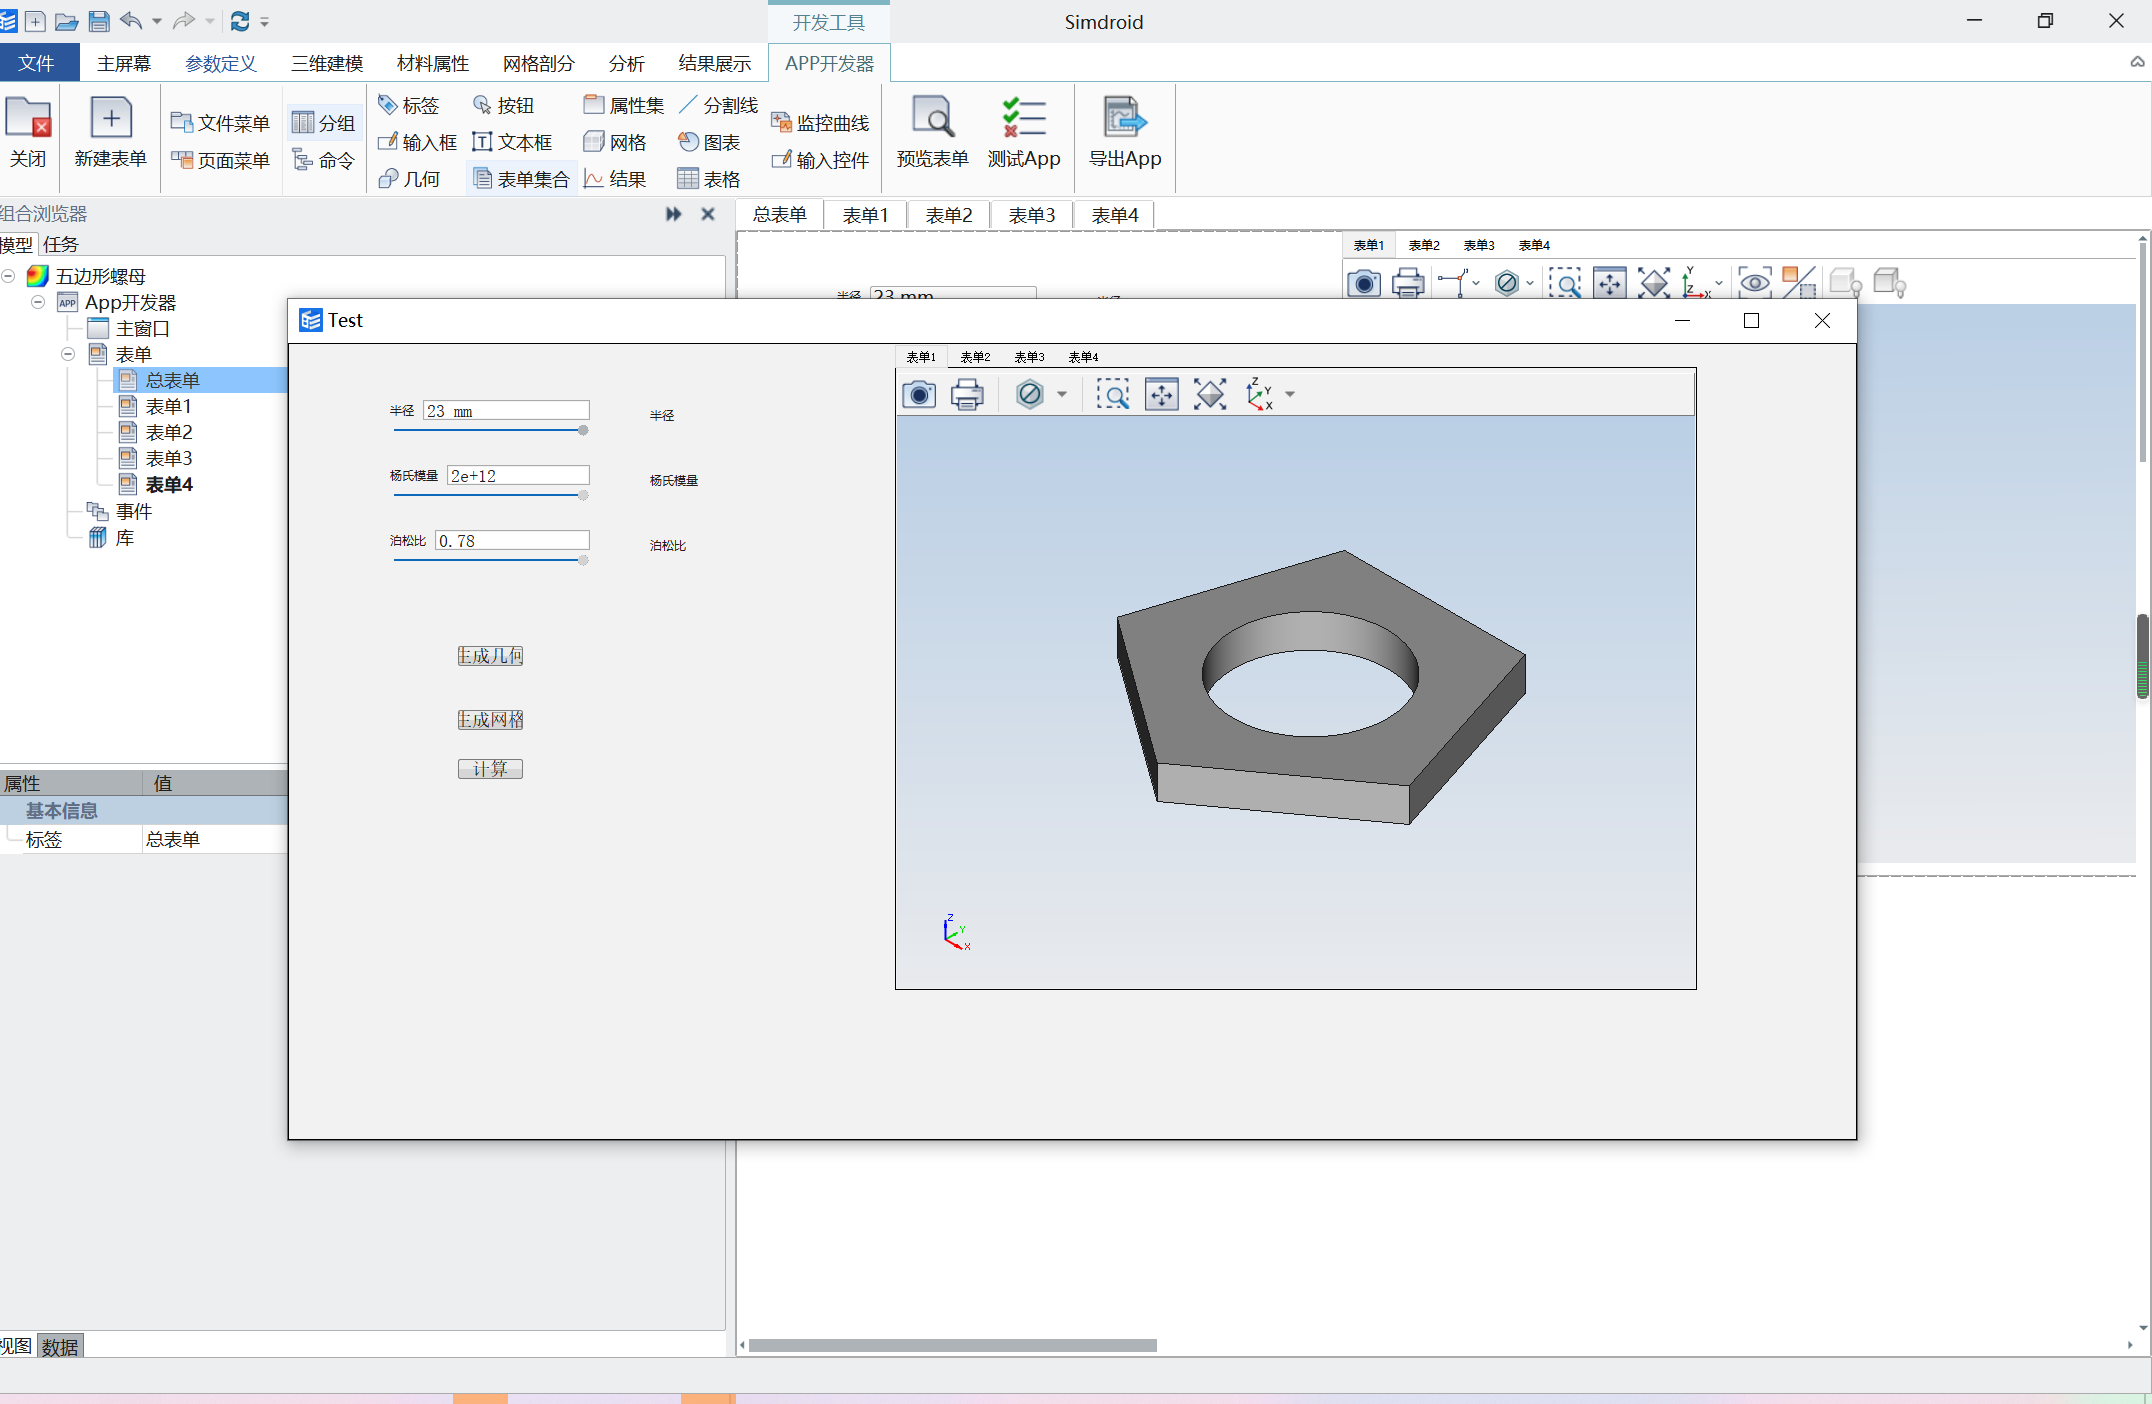Close the 组合浏览器 panel

coord(708,214)
